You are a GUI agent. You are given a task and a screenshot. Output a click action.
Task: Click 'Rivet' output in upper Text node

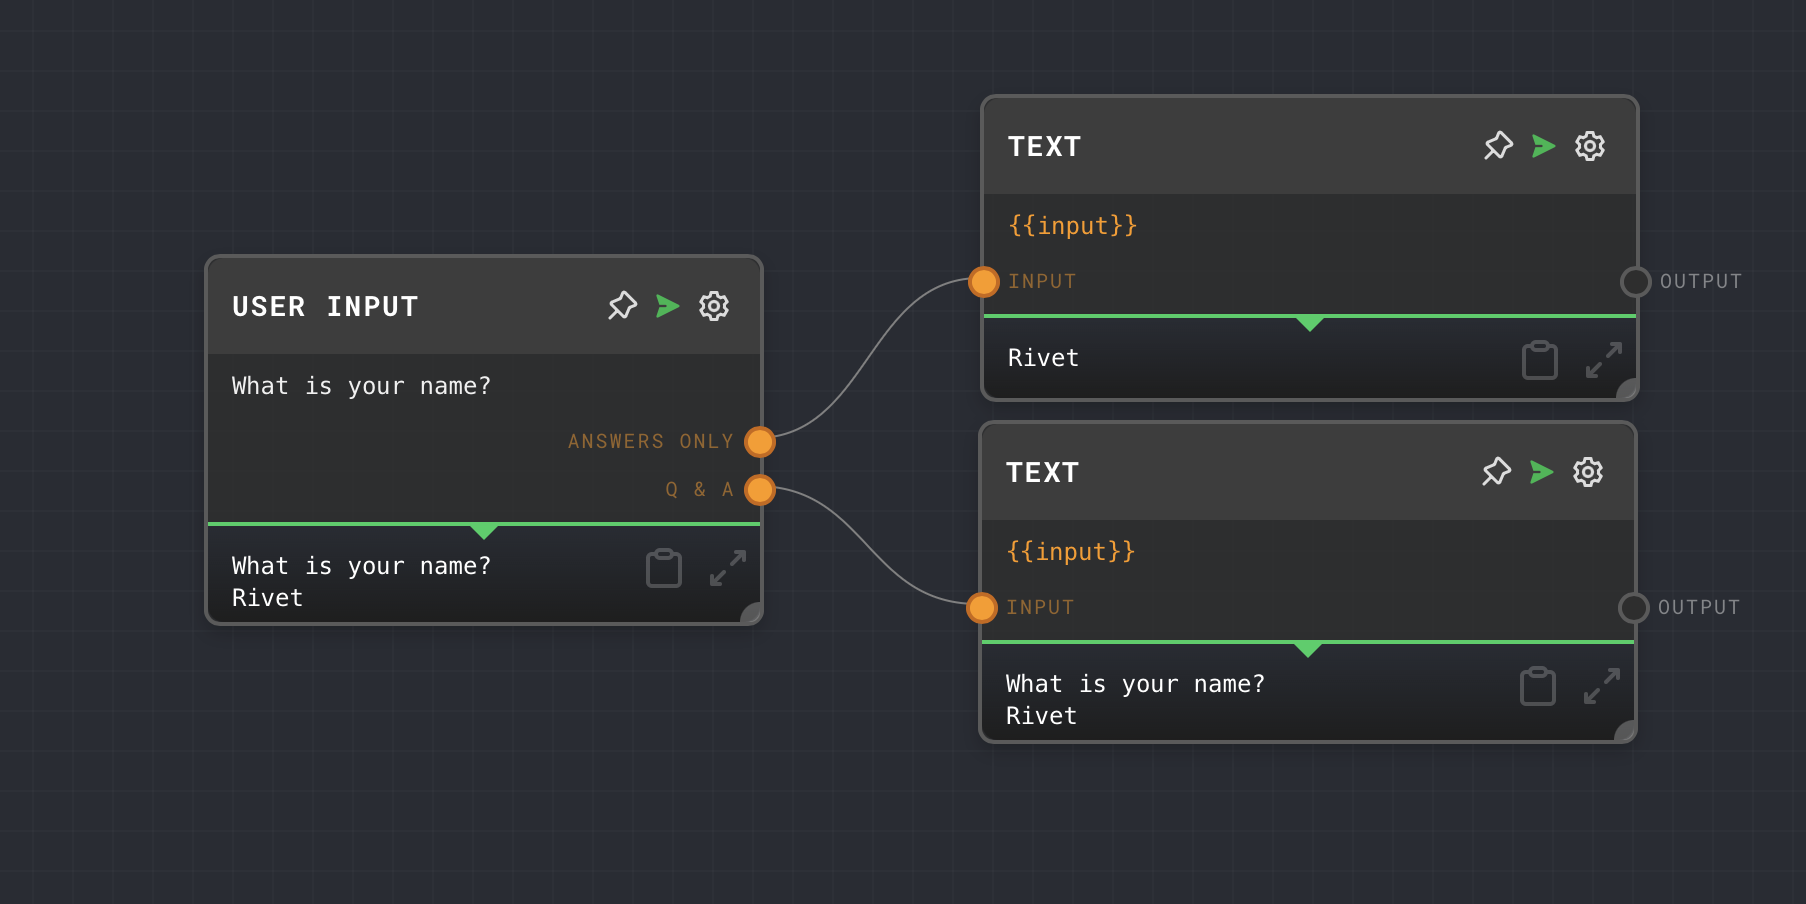tap(1043, 358)
